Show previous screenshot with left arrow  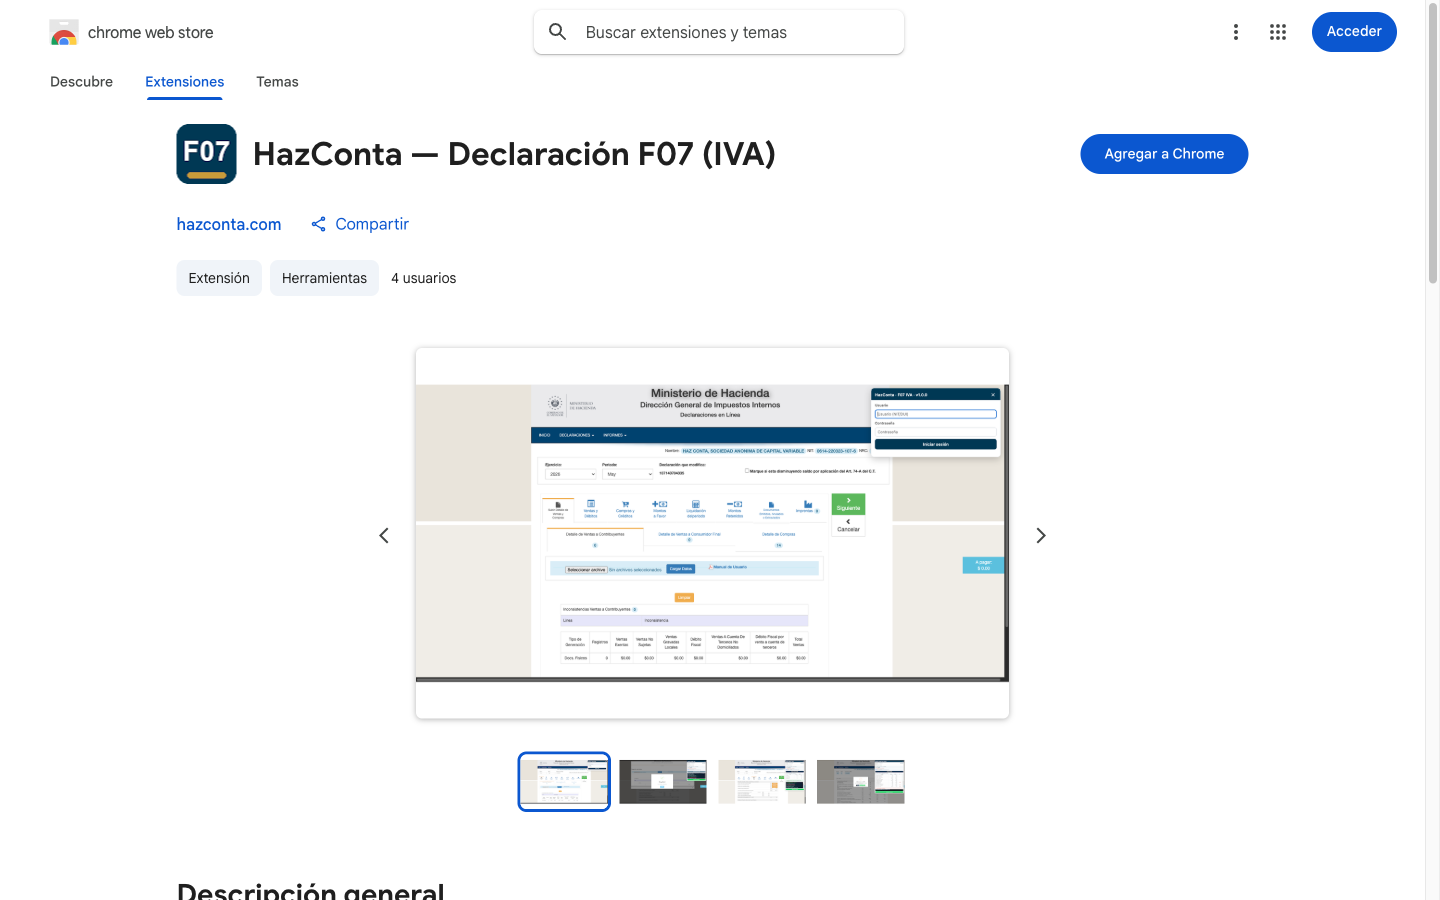pos(384,536)
